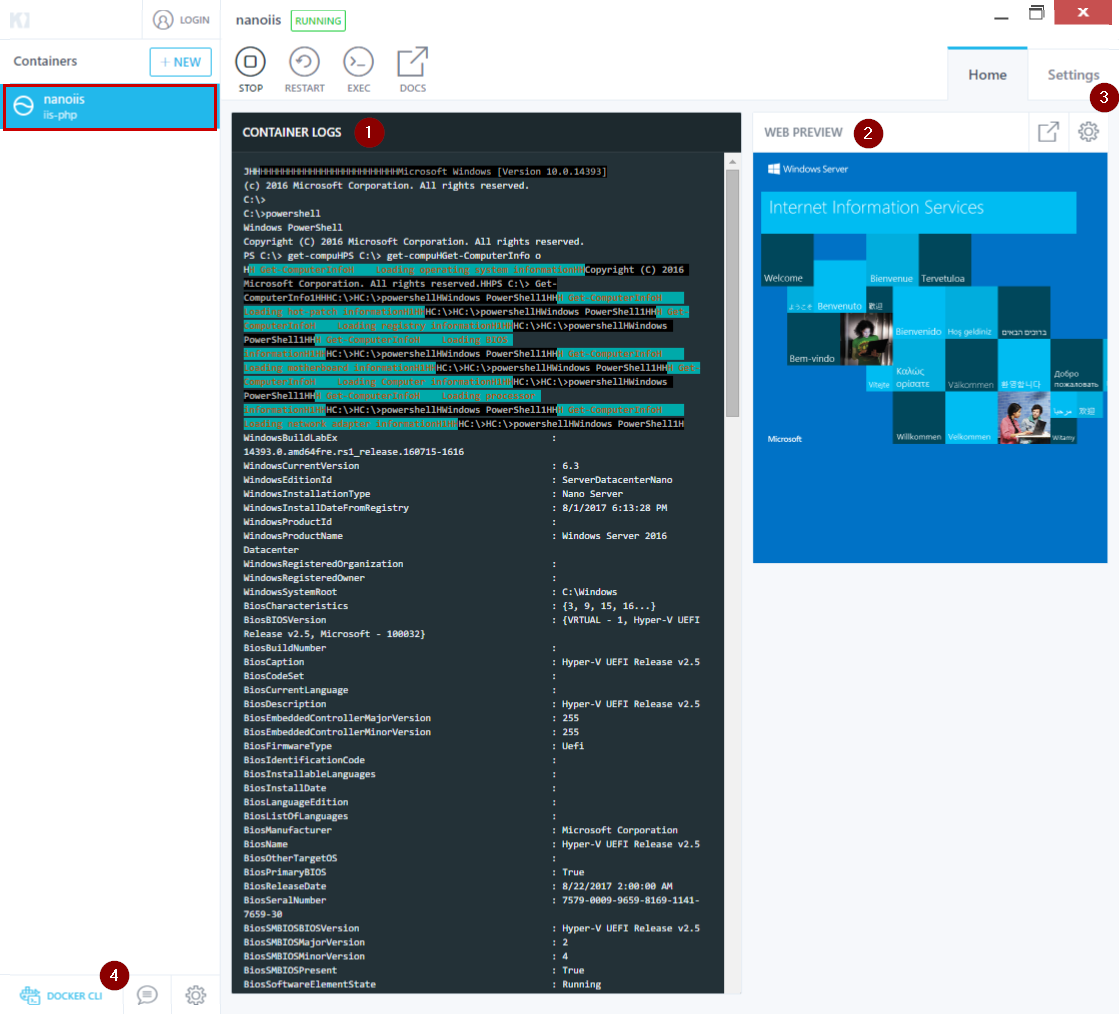This screenshot has width=1119, height=1014.
Task: Click the gear icon beside Web Preview
Action: pos(1087,132)
